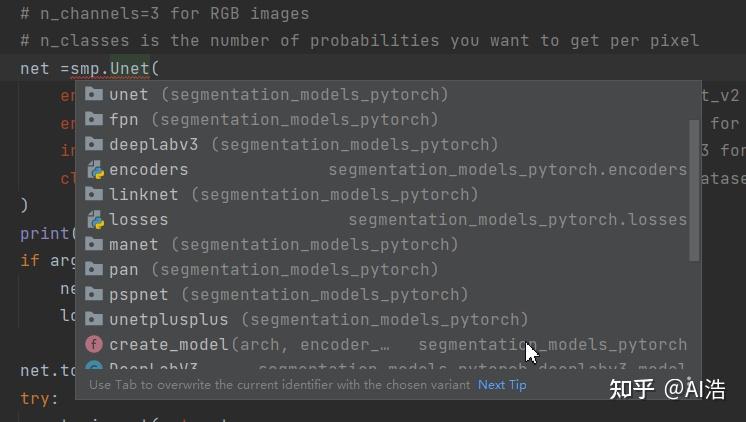The image size is (746, 422).
Task: Click the Python file icon beside encoders
Action: coord(95,169)
